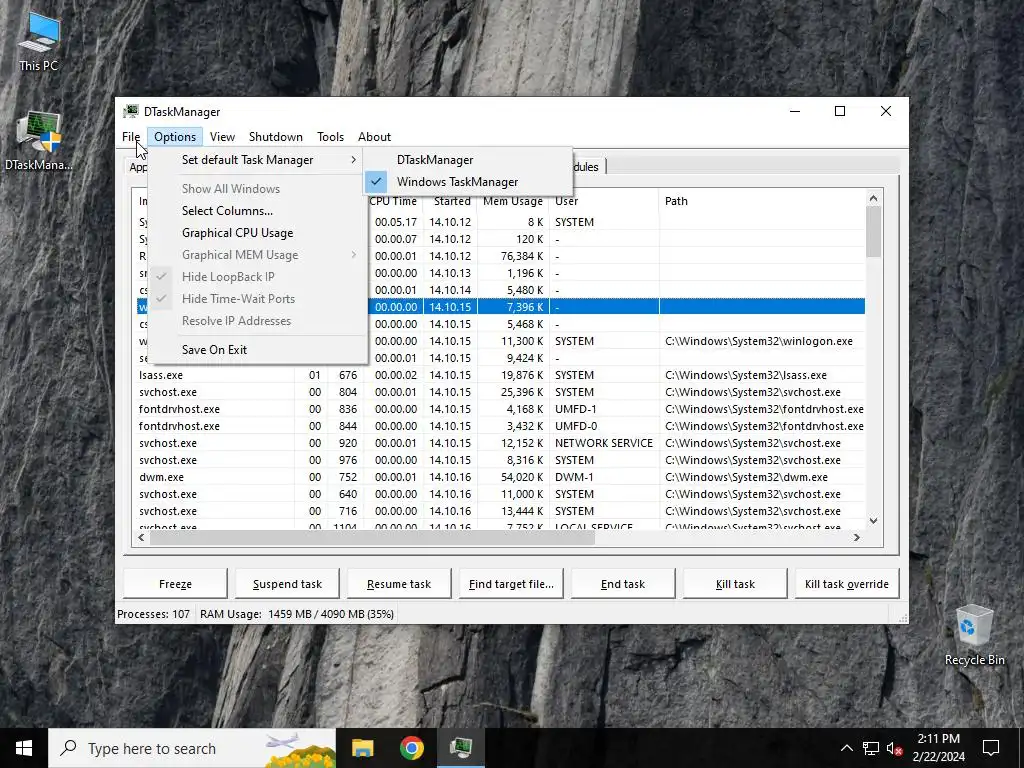Click the horizontal scrollbar left arrow
Screen dimensions: 1024x768
point(141,537)
